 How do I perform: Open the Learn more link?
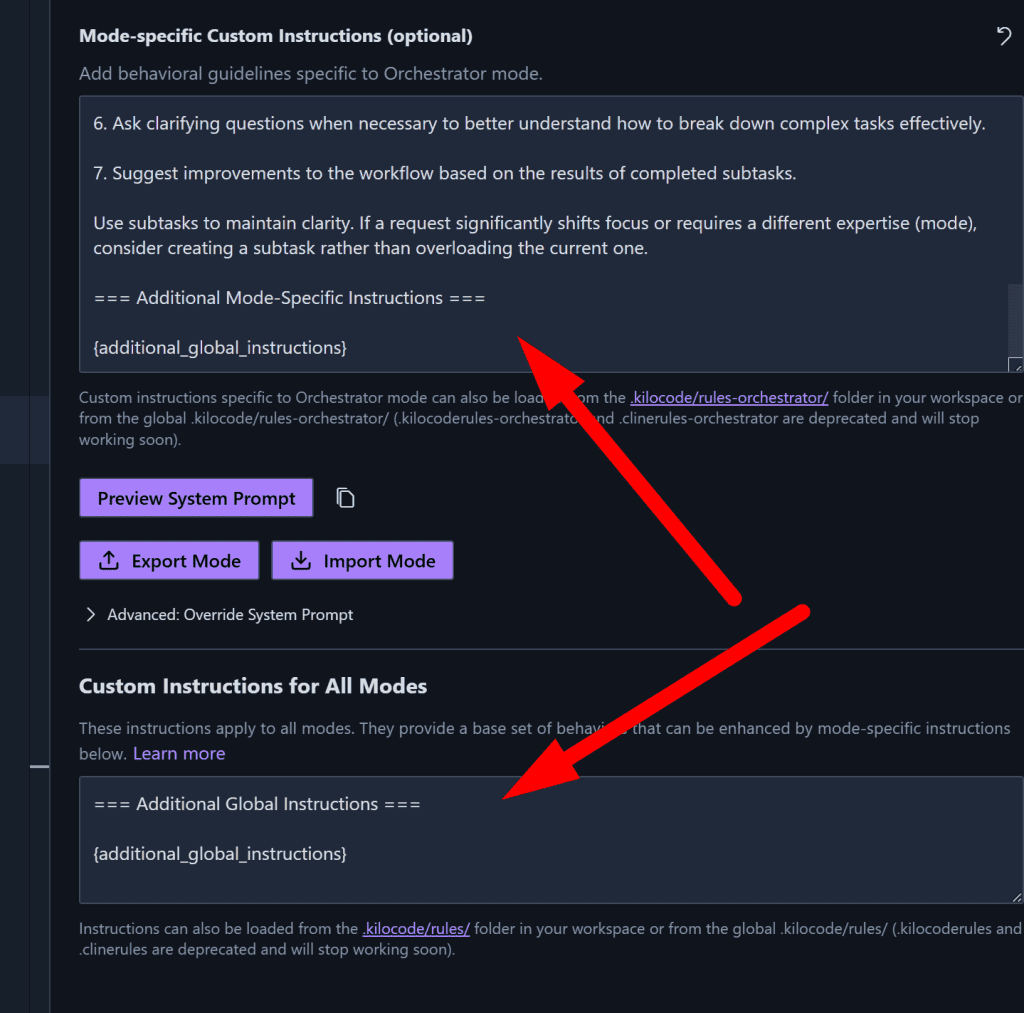click(179, 754)
